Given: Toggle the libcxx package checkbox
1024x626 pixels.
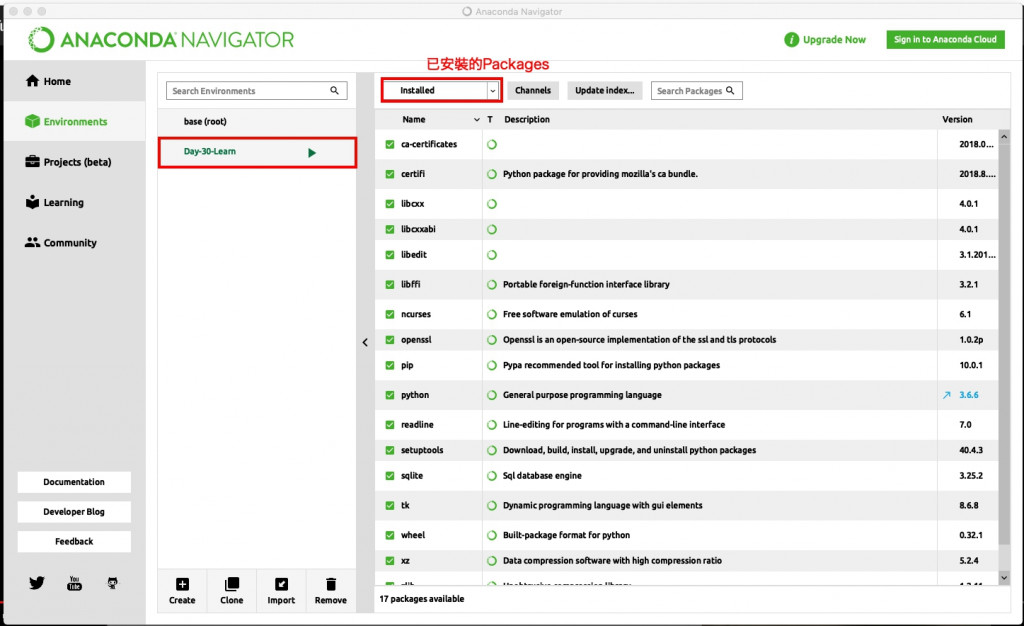Looking at the screenshot, I should pos(390,204).
